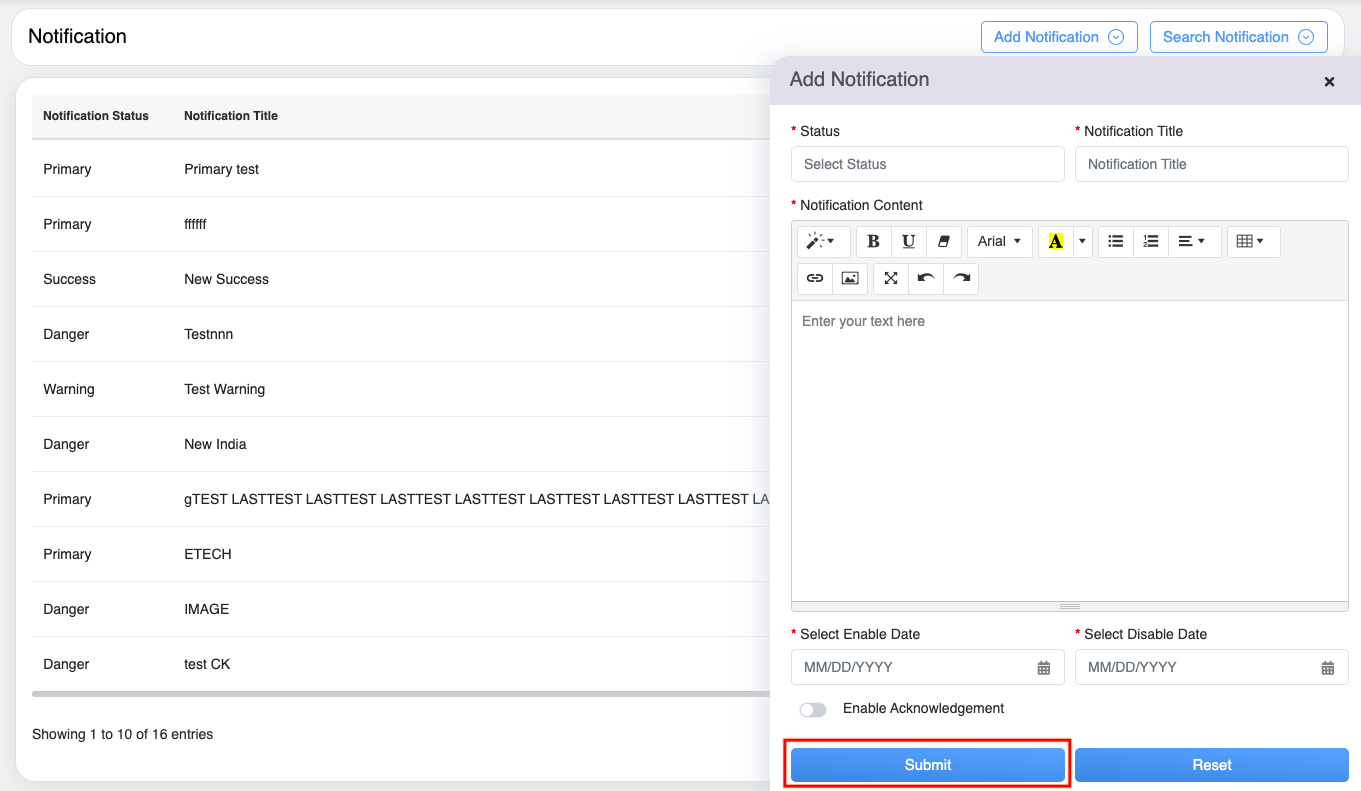Insert a numbered ordered list

click(x=1151, y=242)
